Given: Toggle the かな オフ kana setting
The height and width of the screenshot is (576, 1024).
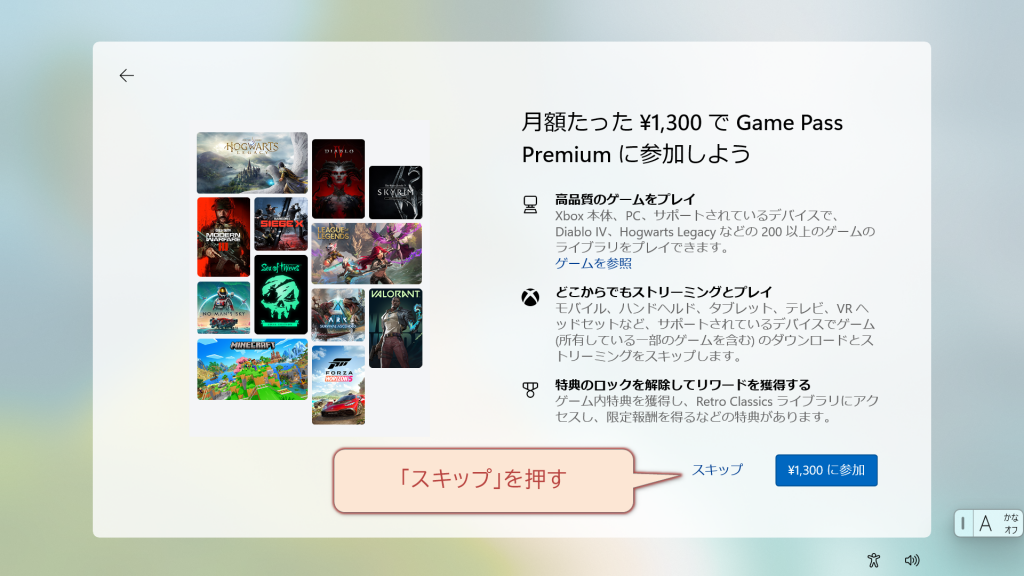Looking at the screenshot, I should 1011,523.
